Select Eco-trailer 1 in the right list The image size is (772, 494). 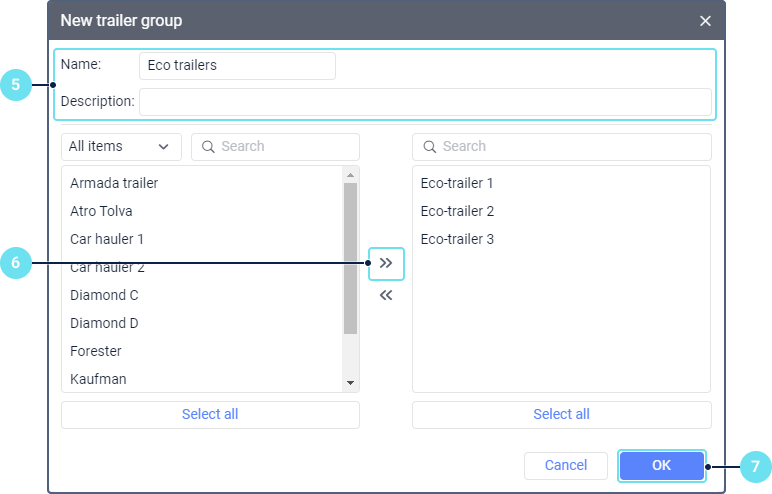click(x=457, y=183)
